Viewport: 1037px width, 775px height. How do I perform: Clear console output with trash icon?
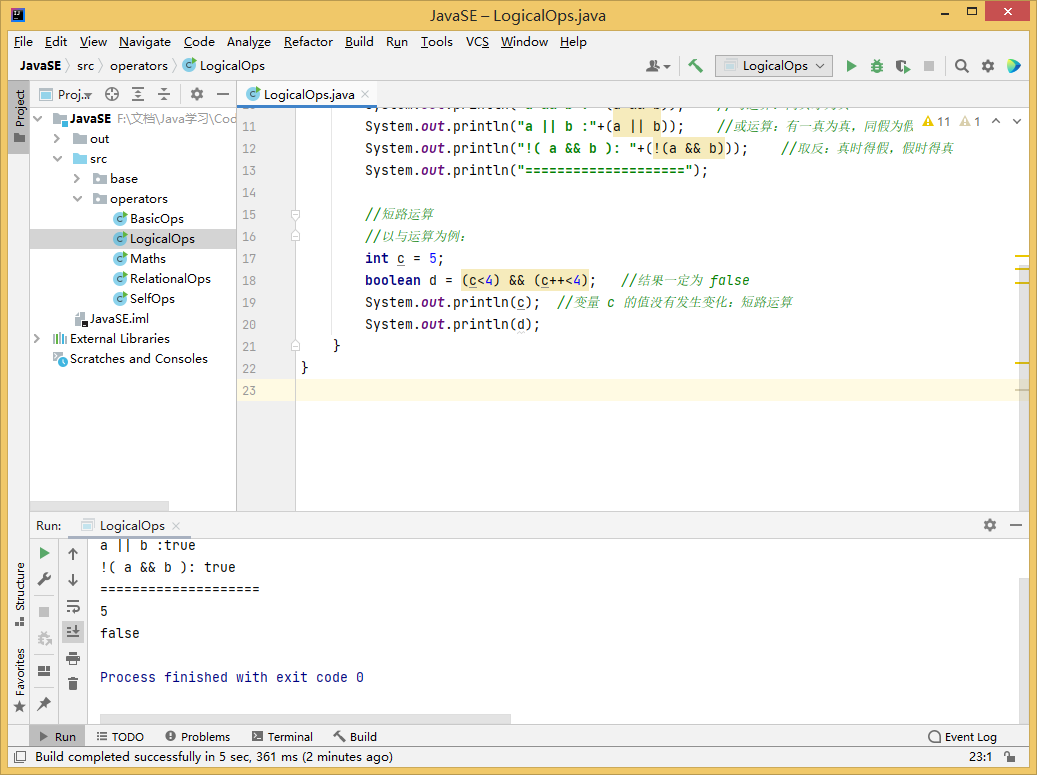pyautogui.click(x=73, y=684)
